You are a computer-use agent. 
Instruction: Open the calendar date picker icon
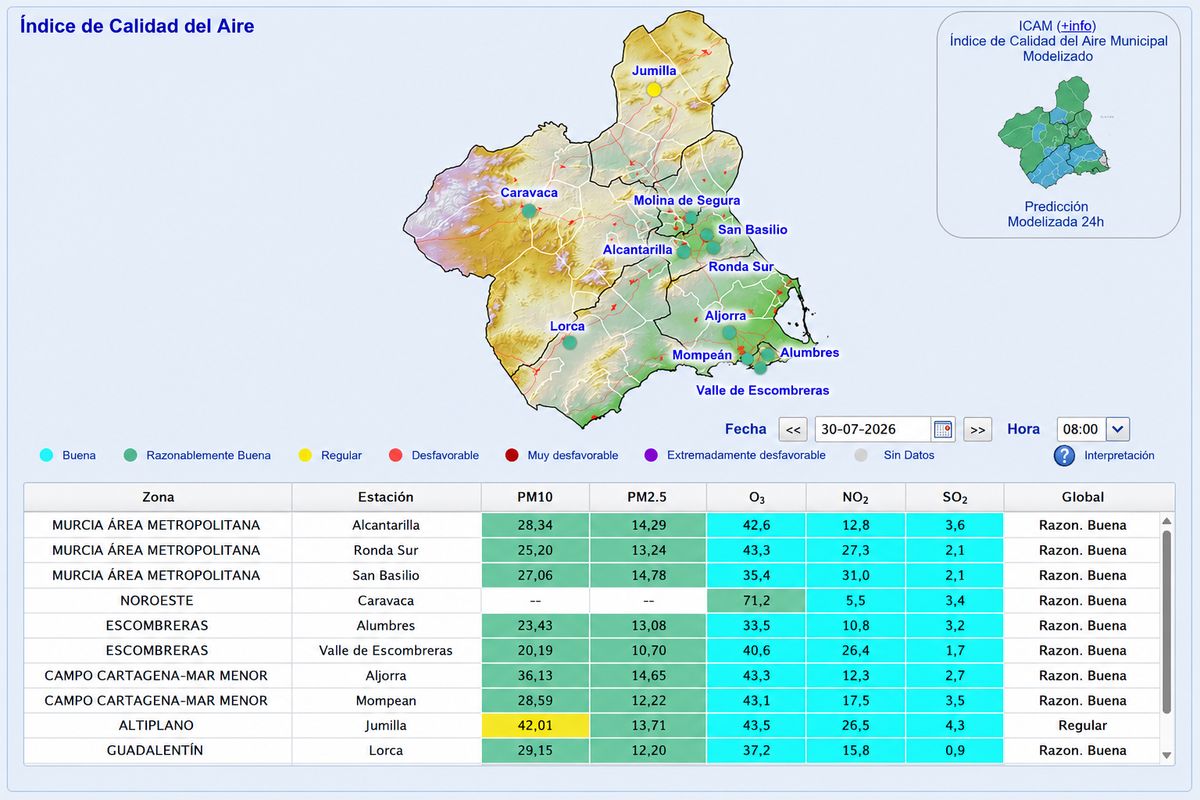[x=942, y=430]
